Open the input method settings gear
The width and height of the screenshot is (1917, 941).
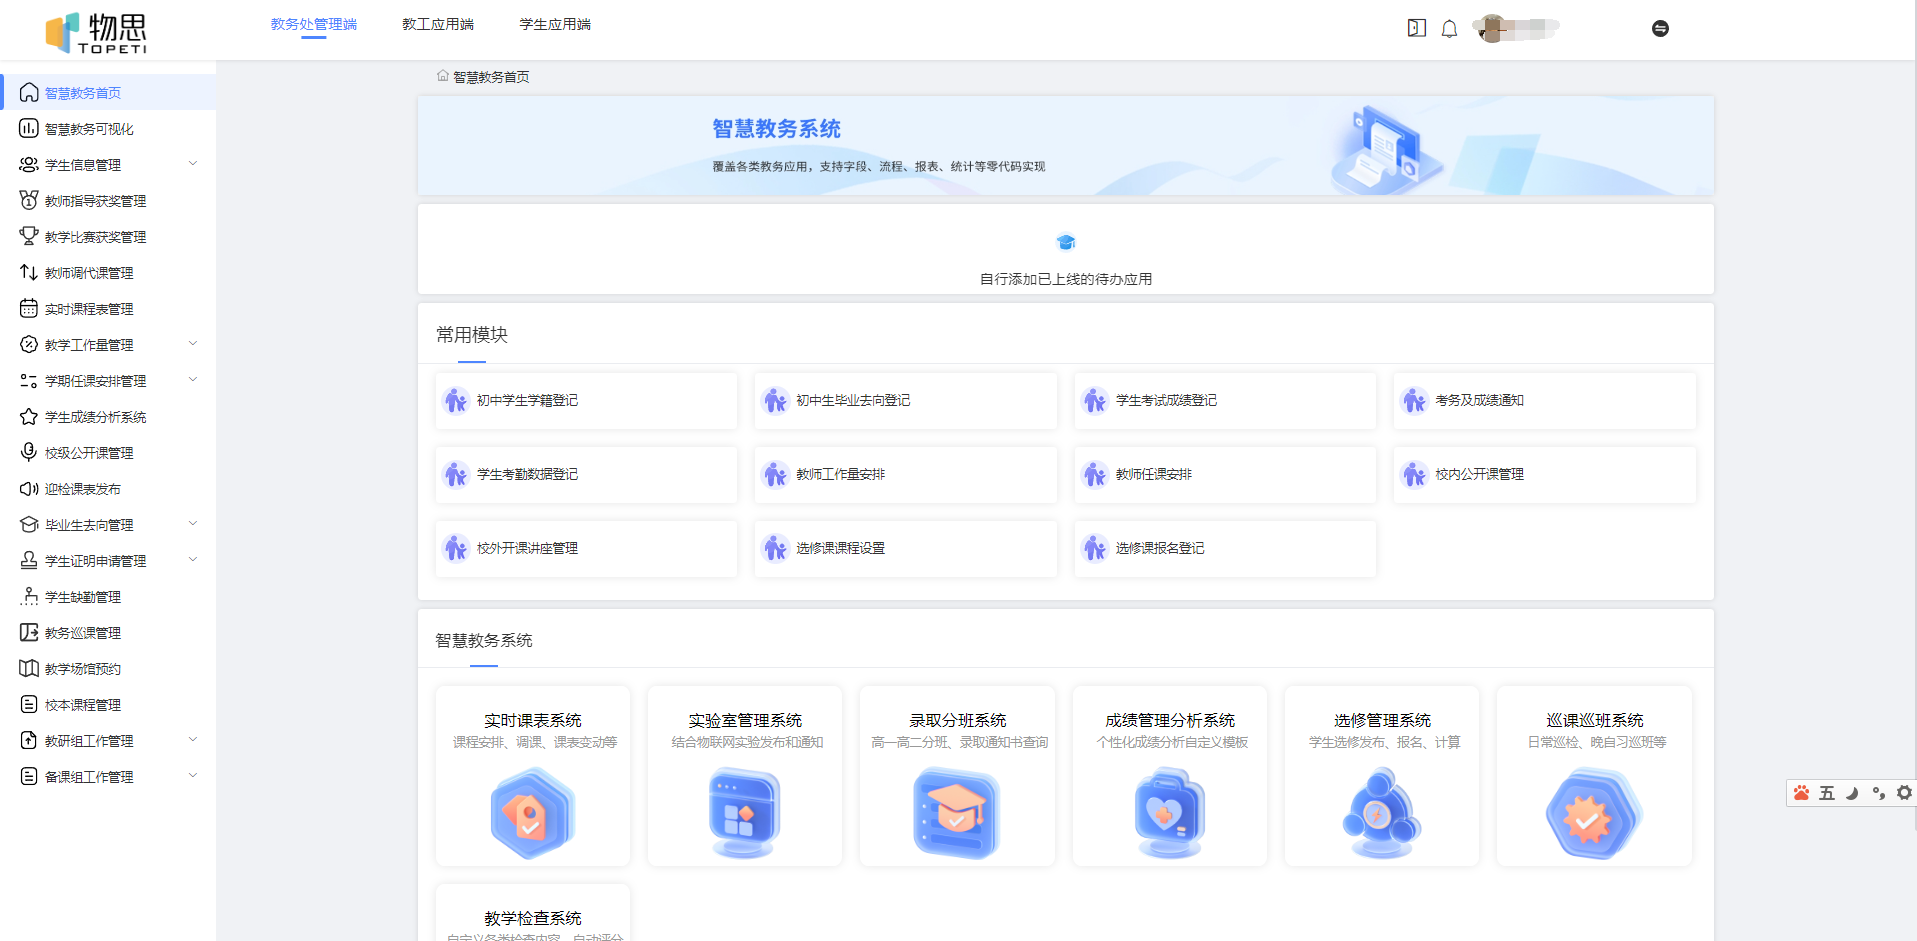tap(1903, 792)
